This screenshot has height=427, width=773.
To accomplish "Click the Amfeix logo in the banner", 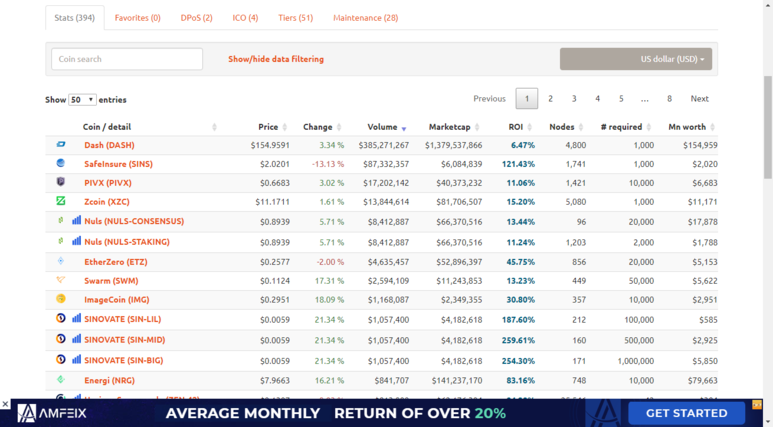I will click(x=52, y=413).
